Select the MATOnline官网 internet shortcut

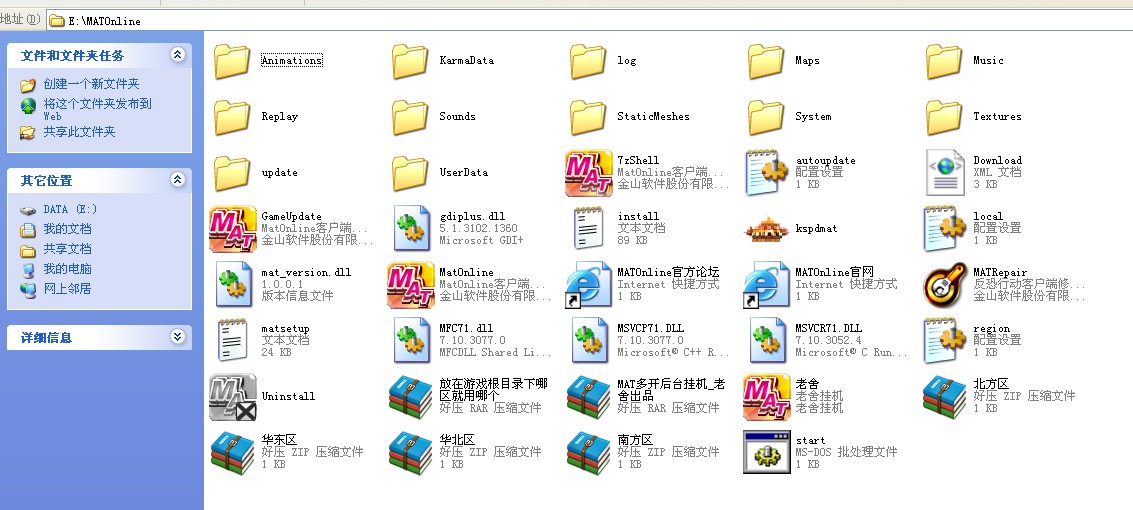766,285
